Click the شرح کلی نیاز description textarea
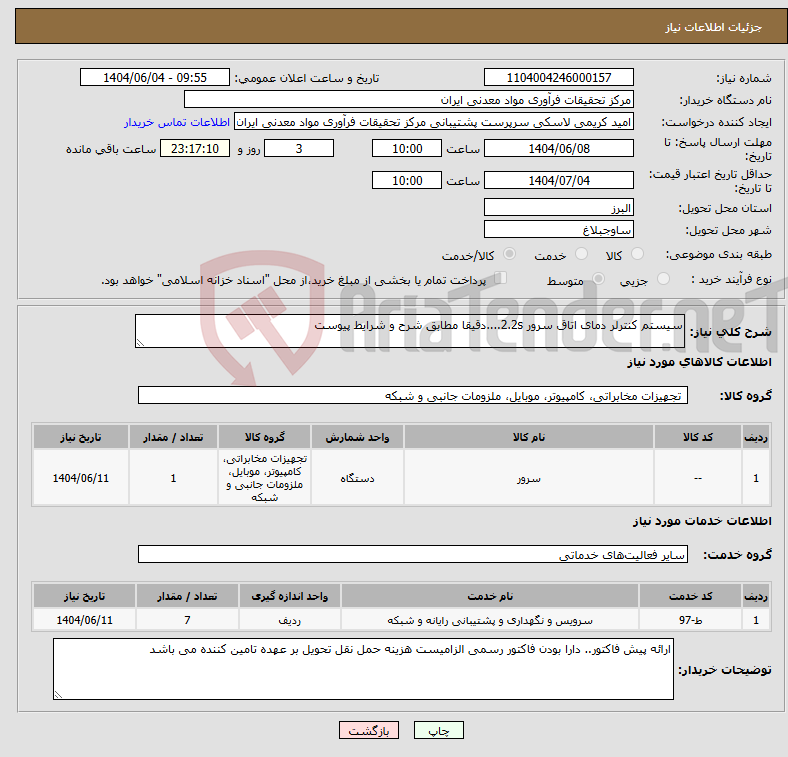 point(410,331)
